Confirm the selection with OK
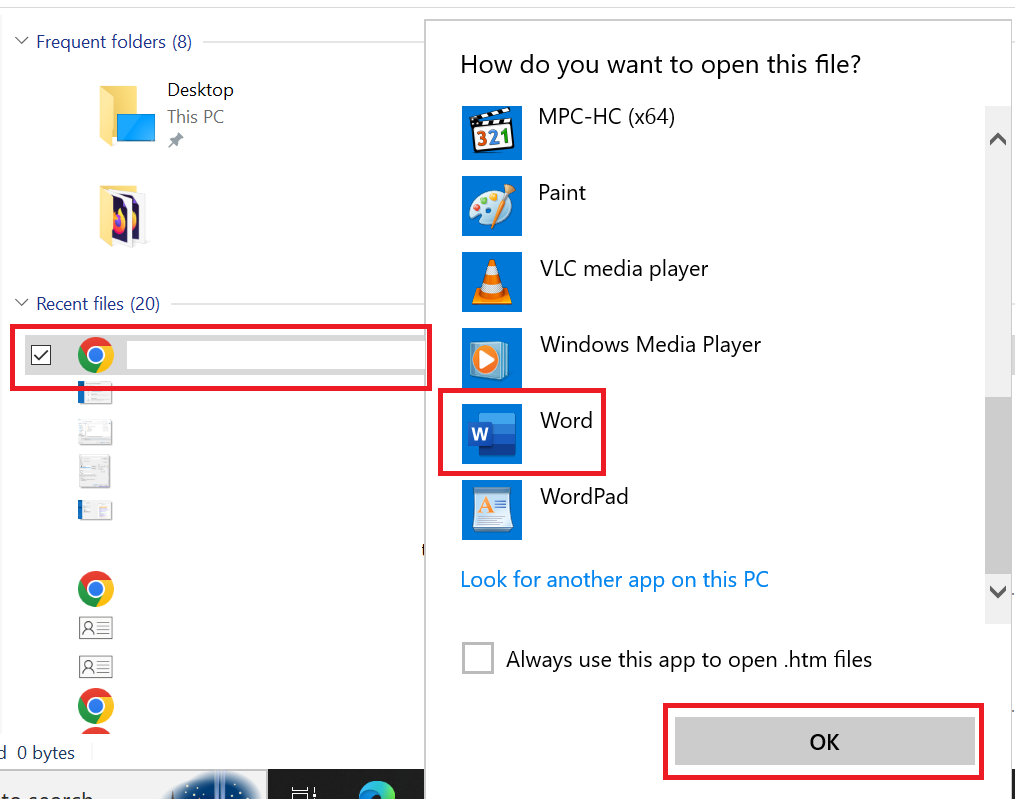The width and height of the screenshot is (1015, 799). (824, 741)
